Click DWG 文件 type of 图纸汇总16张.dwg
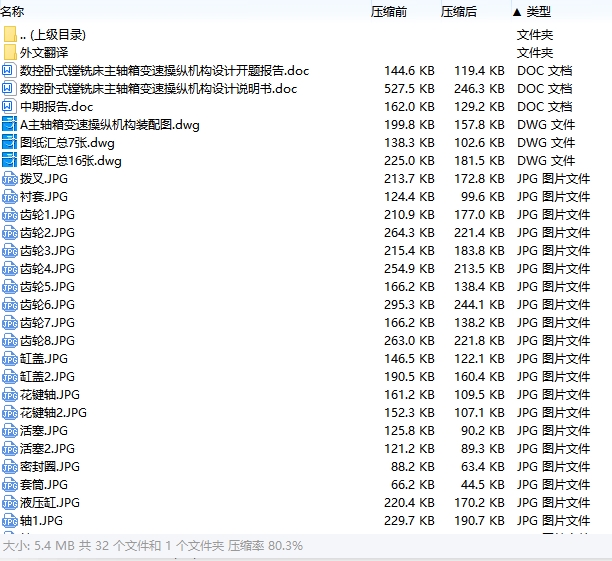 click(x=546, y=160)
